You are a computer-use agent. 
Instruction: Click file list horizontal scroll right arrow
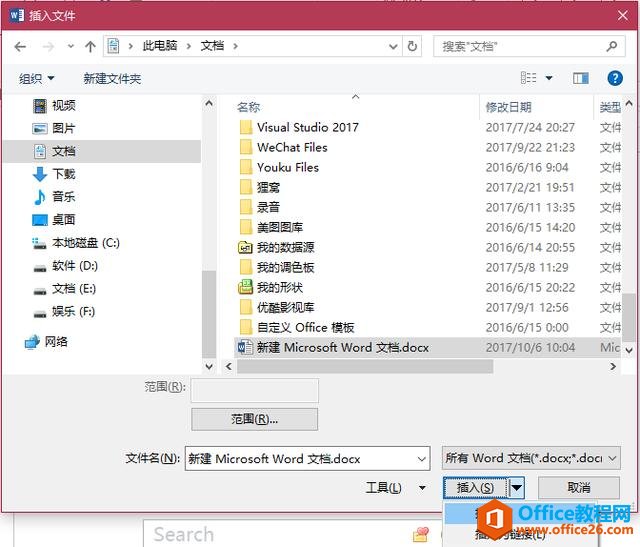(x=613, y=366)
